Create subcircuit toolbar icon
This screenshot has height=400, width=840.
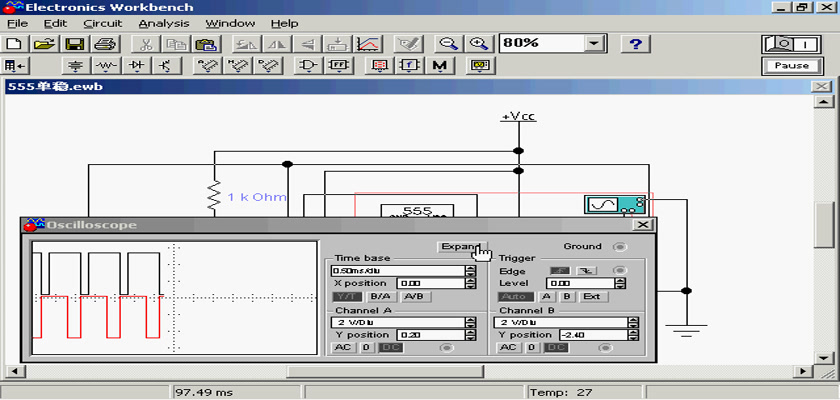[x=339, y=43]
